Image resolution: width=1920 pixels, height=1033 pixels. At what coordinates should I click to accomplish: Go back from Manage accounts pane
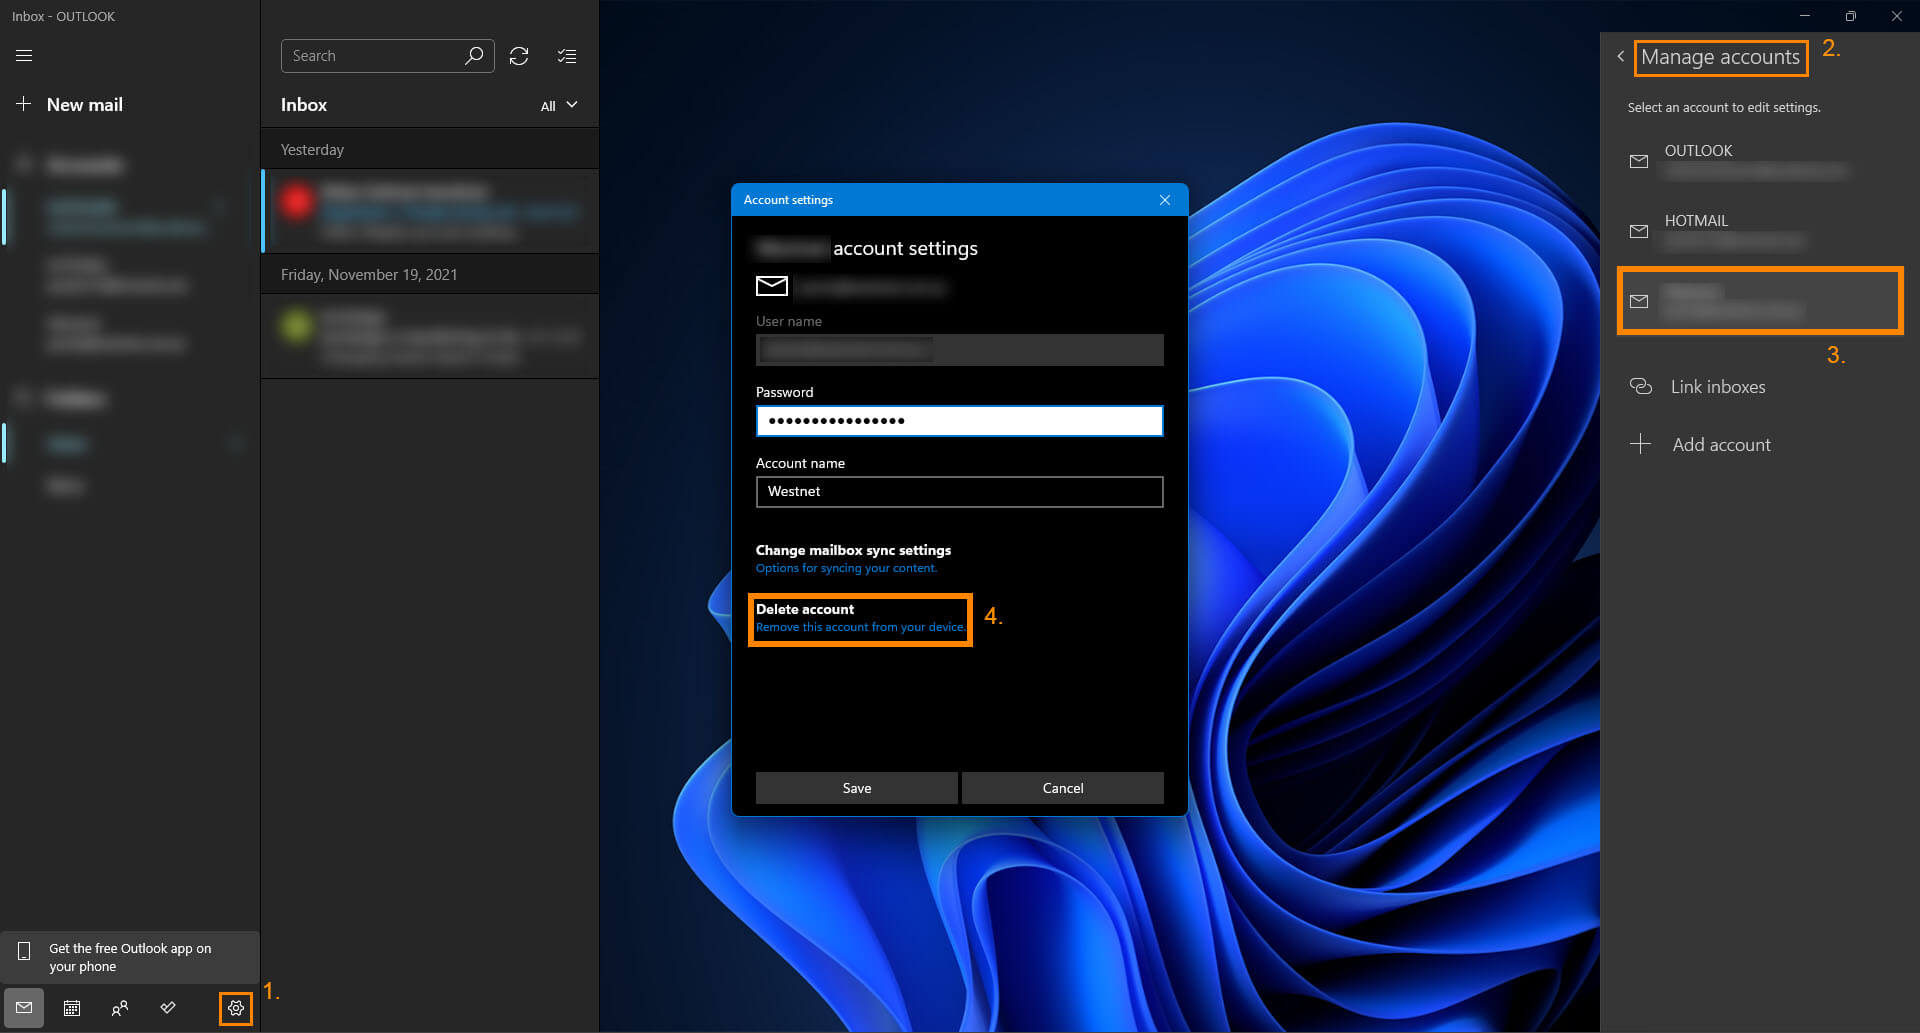pos(1620,57)
